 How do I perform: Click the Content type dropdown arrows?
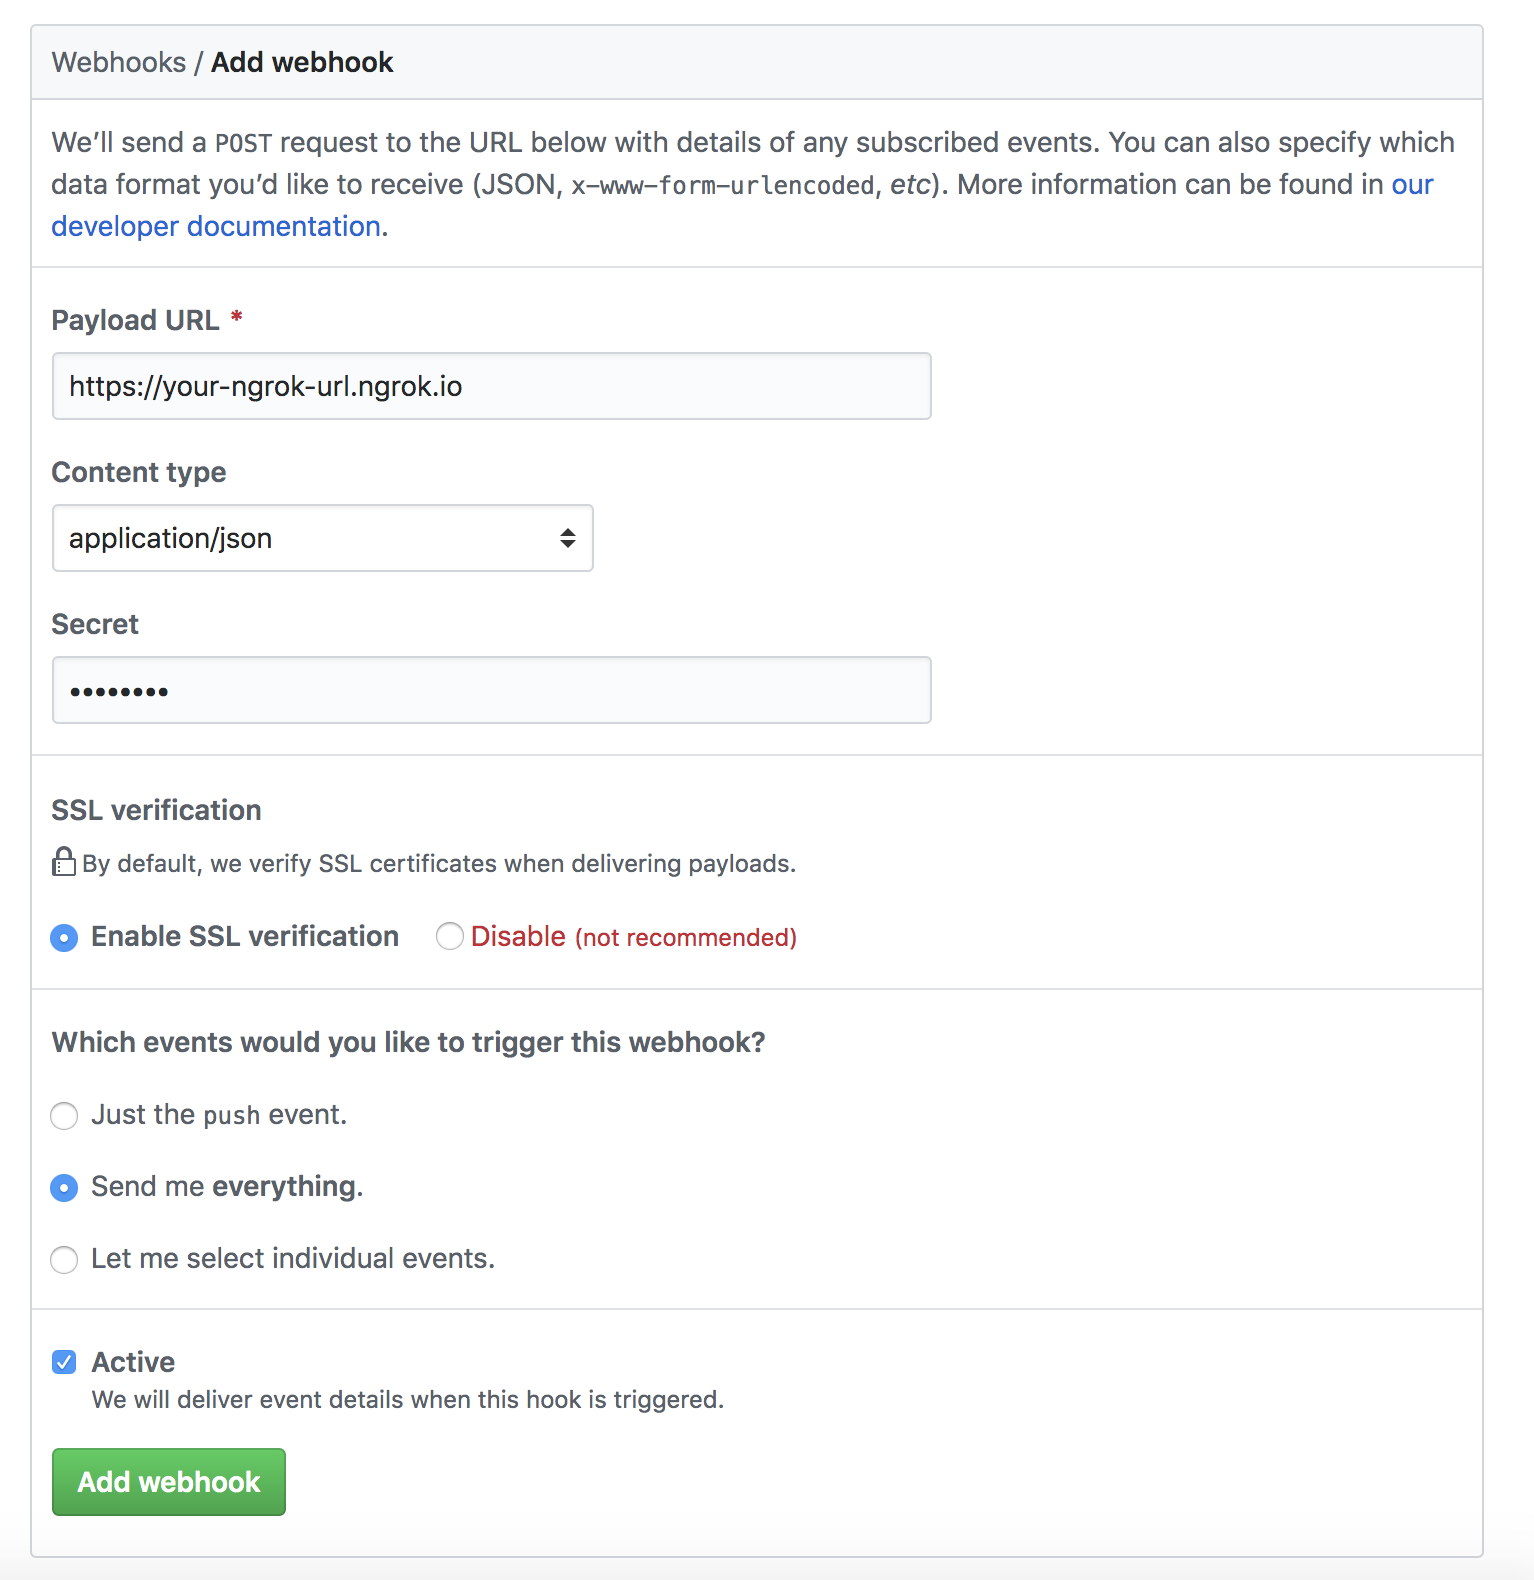coord(568,538)
